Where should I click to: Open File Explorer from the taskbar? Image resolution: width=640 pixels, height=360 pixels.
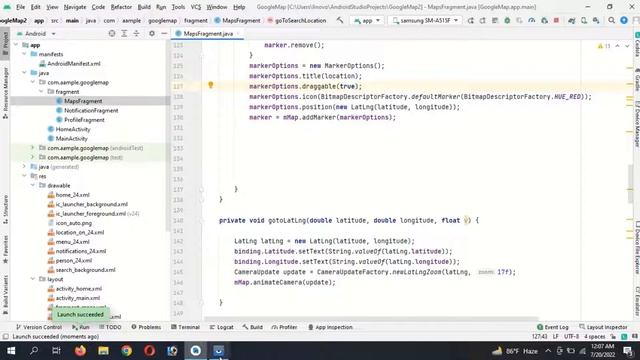point(103,351)
